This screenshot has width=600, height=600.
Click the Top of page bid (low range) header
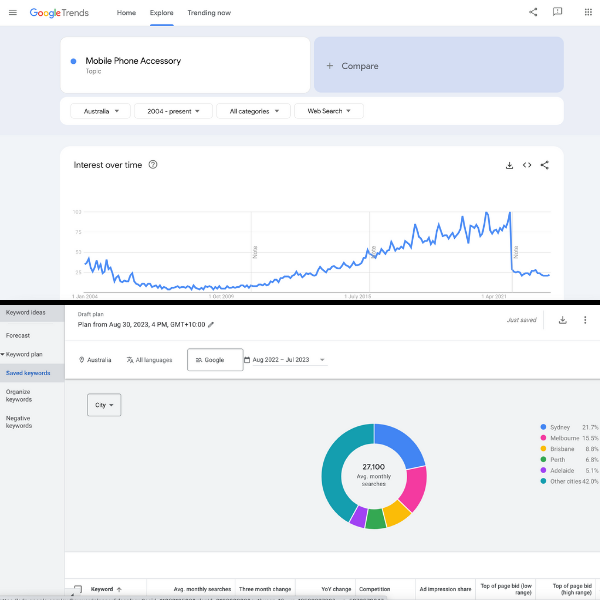click(x=506, y=589)
